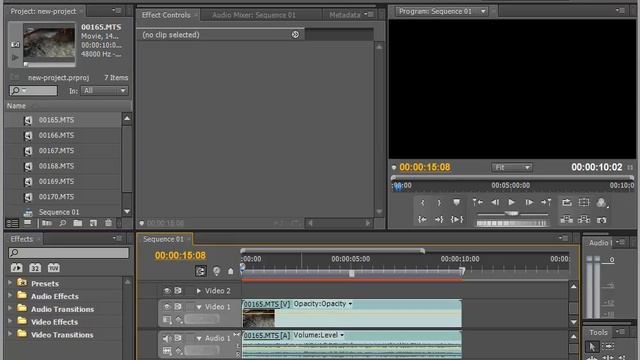Screen dimensions: 640x360
Task: Toggle Video 2 track output eye icon
Action: (x=167, y=291)
